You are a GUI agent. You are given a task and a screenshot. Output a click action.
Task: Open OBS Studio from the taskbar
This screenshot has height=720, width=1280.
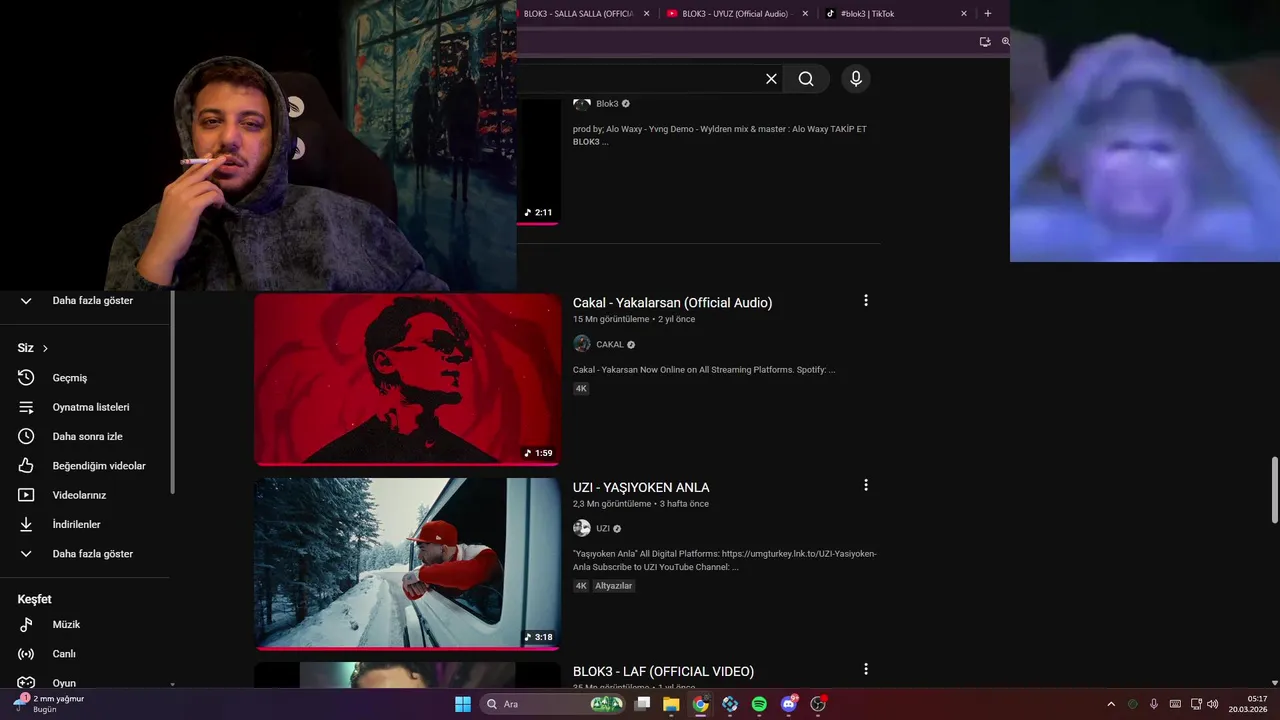click(x=818, y=704)
